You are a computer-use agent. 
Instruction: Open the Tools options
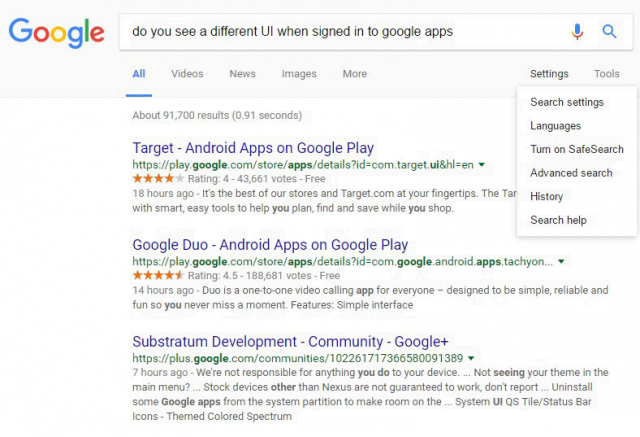pos(606,74)
